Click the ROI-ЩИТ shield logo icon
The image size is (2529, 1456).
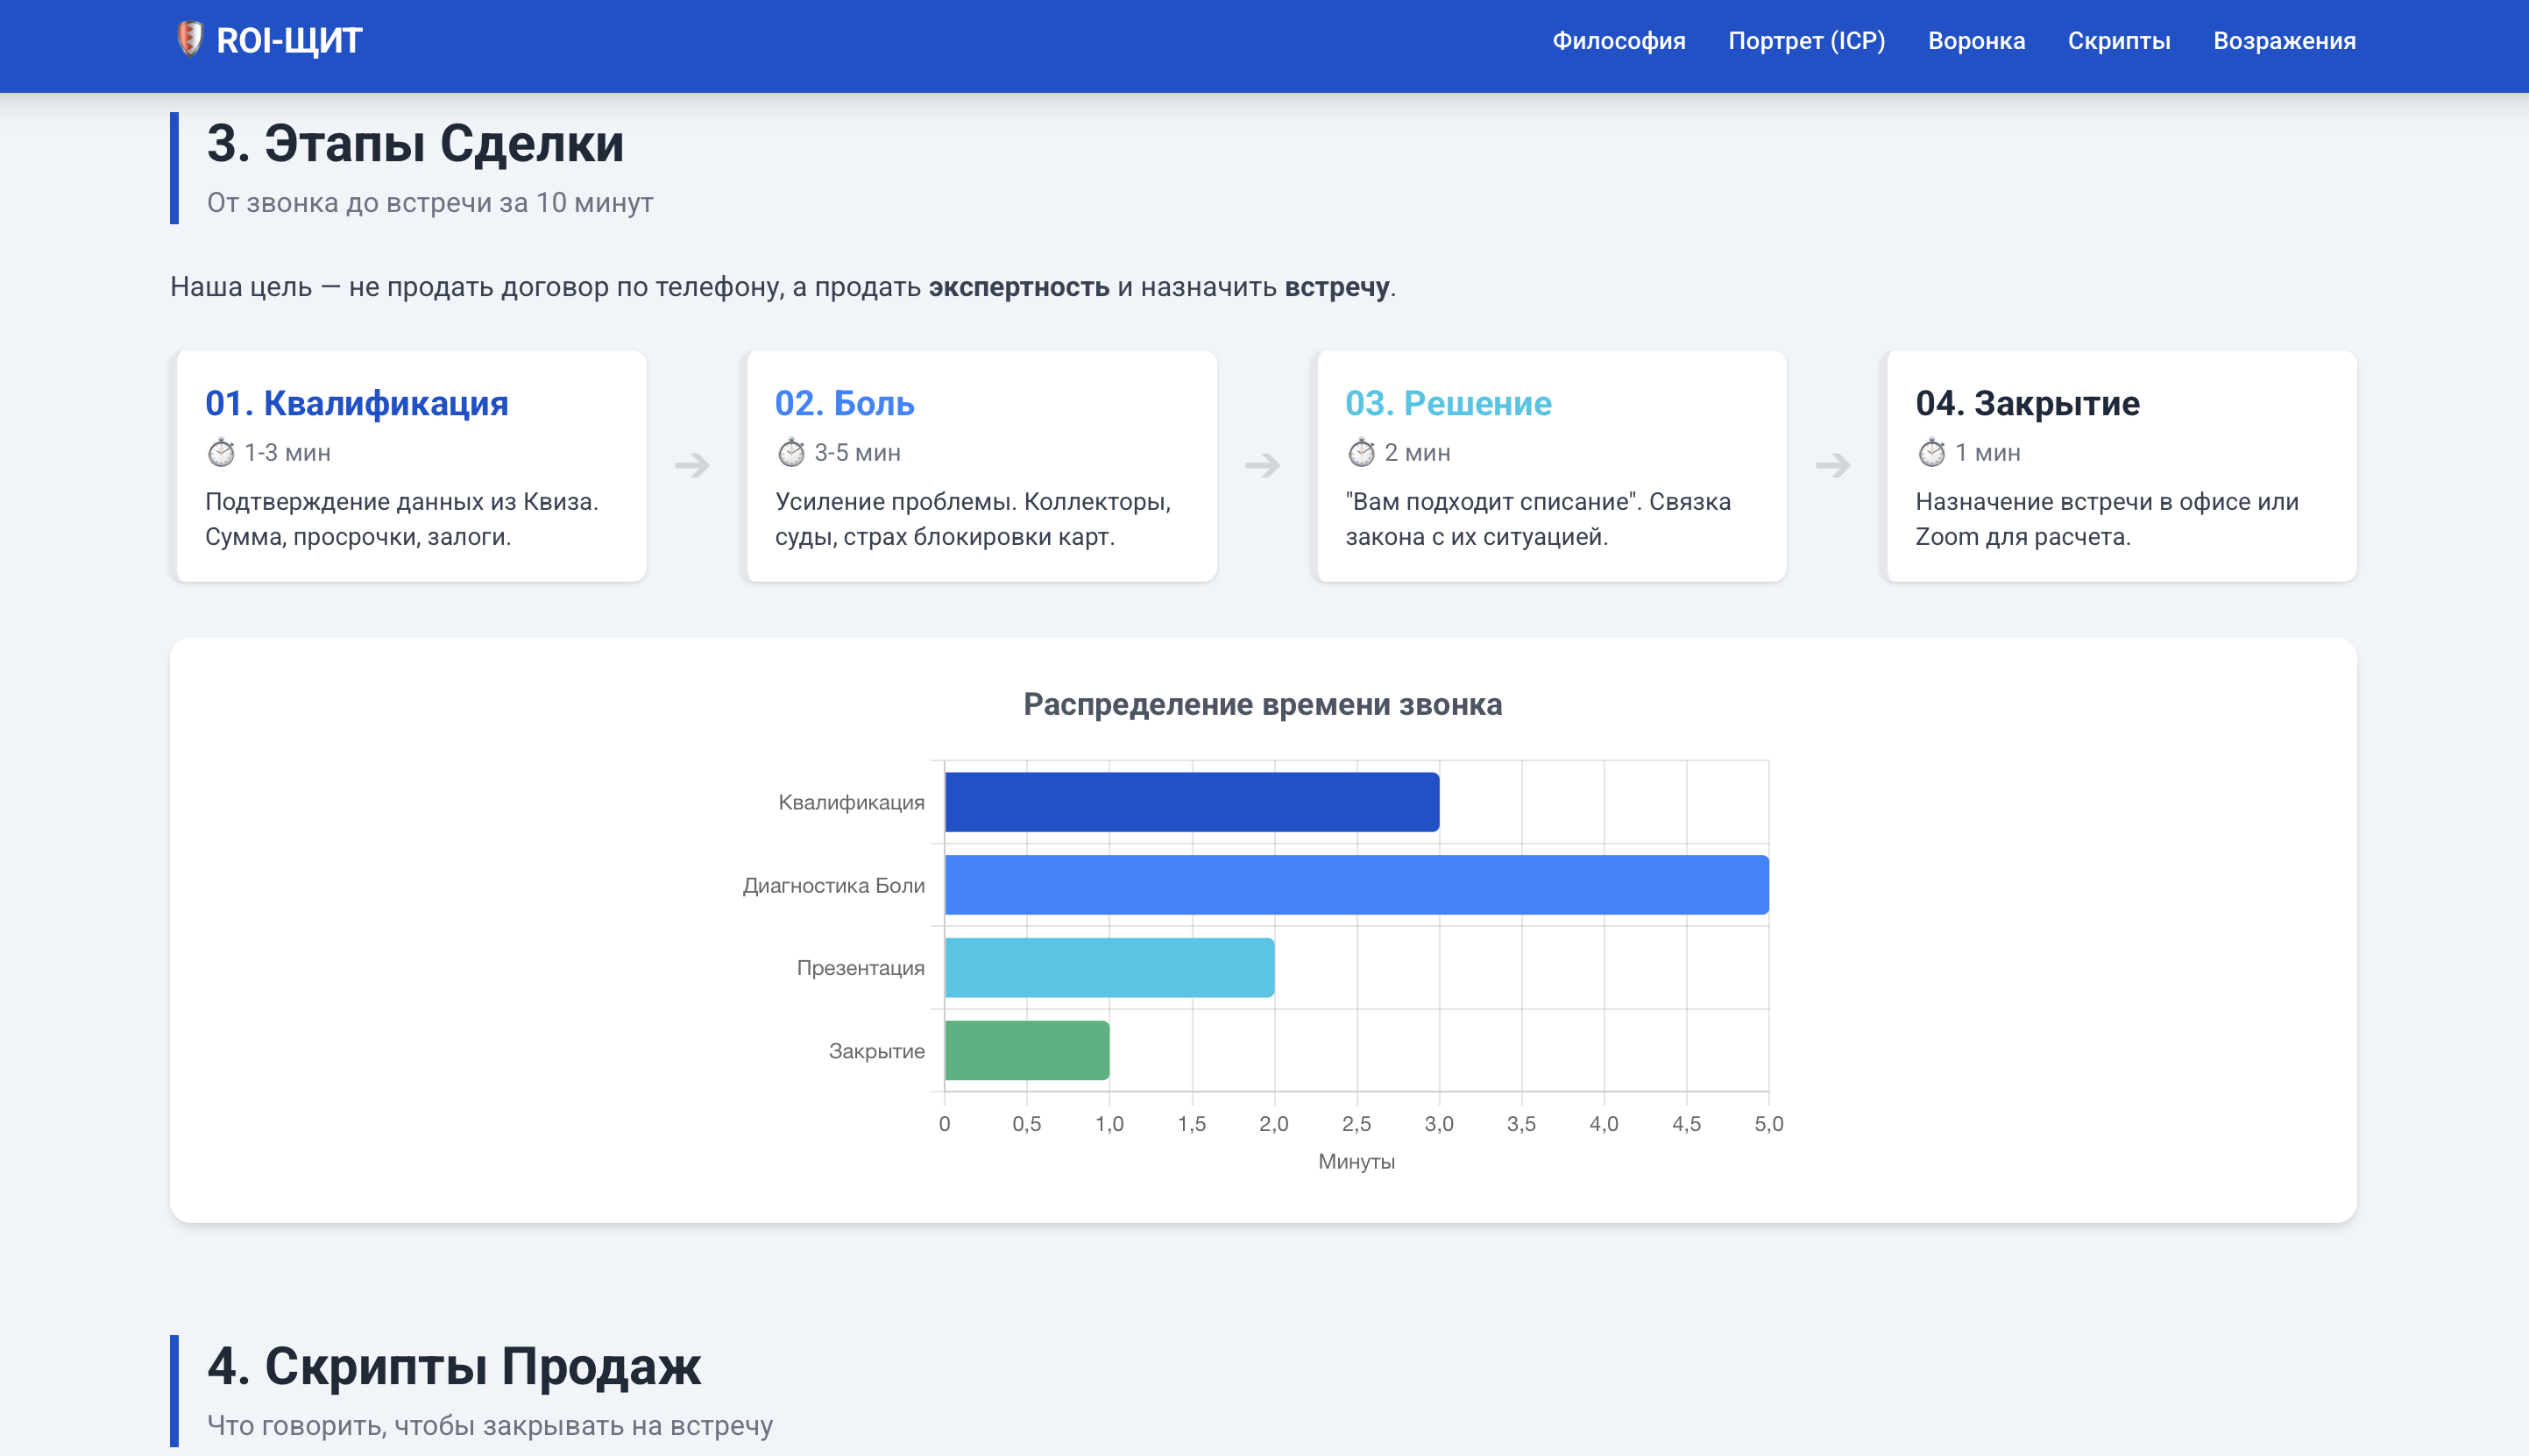coord(189,39)
